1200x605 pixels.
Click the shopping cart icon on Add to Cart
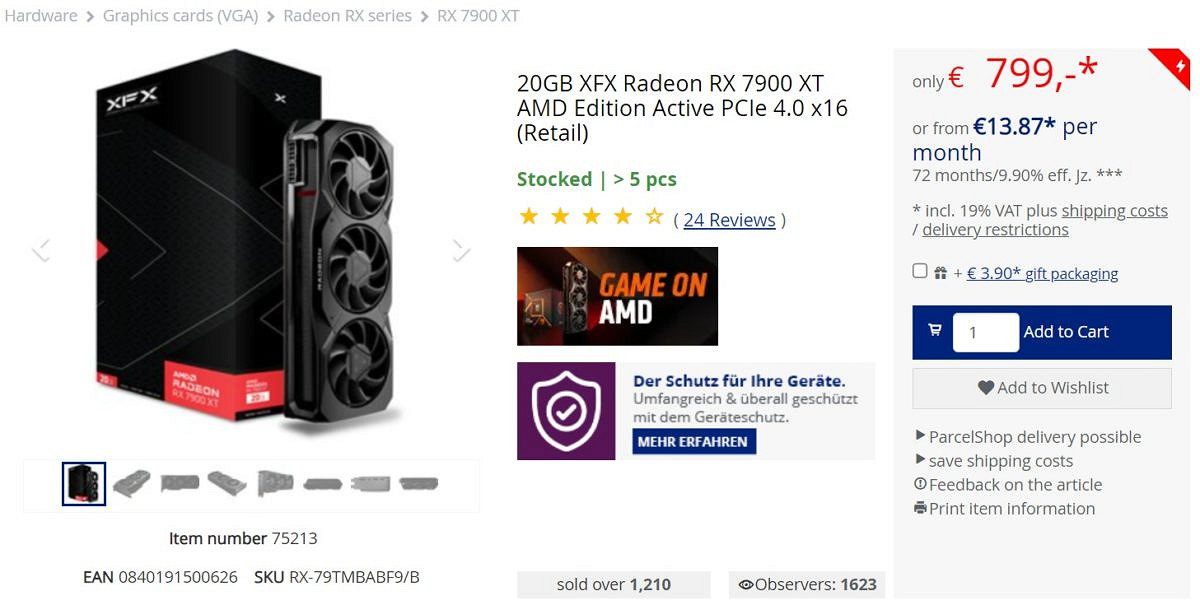(934, 332)
